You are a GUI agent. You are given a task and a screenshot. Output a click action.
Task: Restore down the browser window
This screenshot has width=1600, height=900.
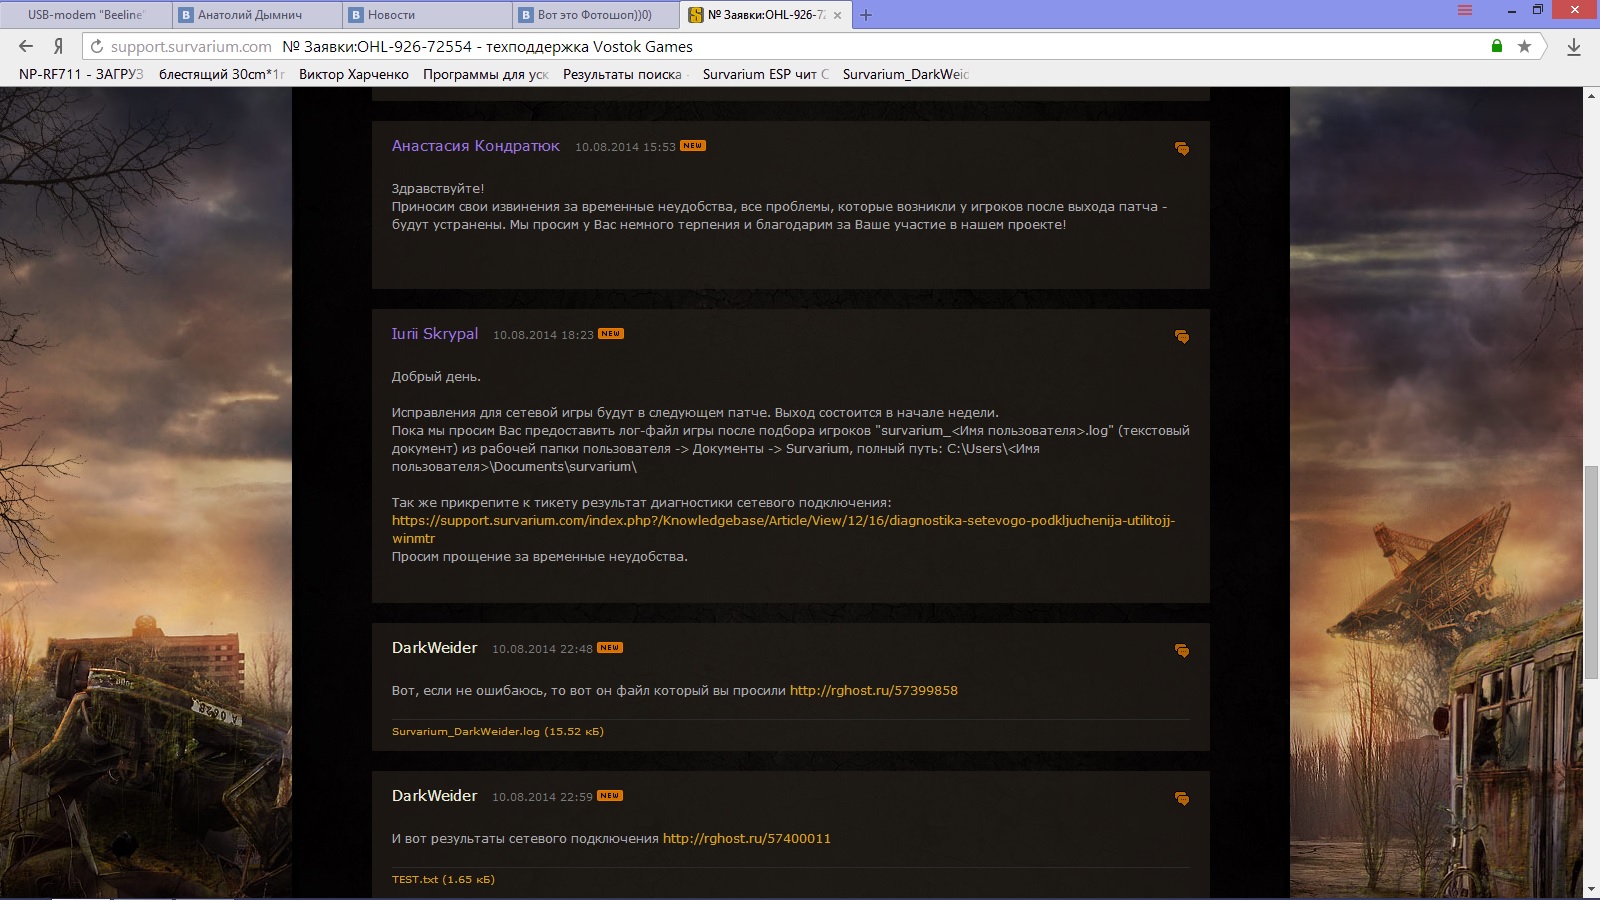click(1538, 10)
